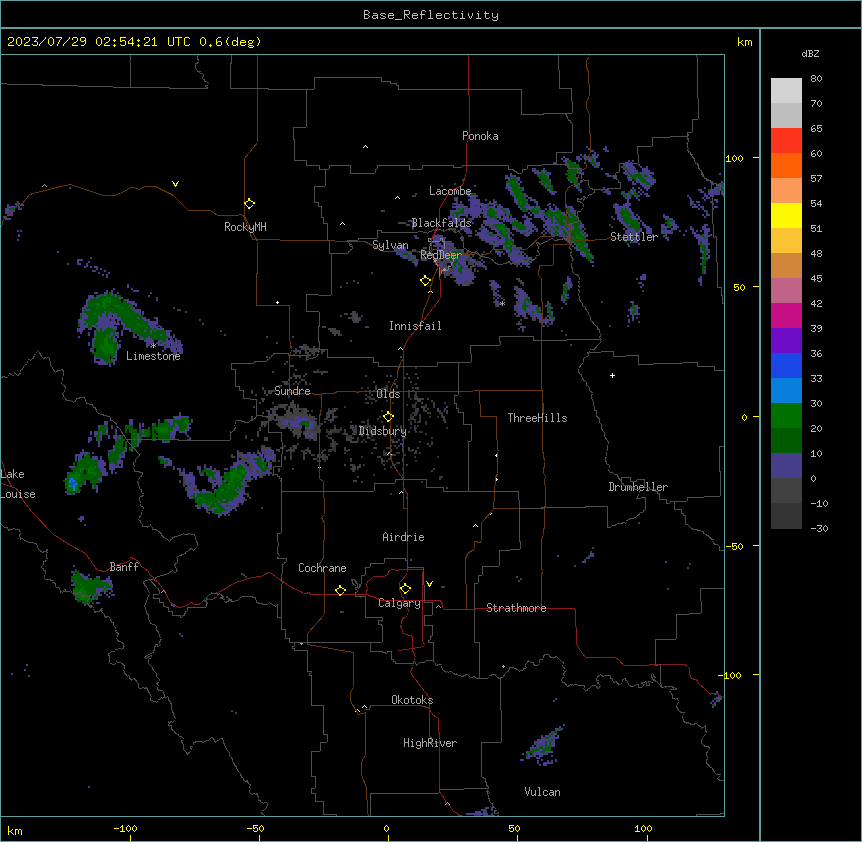
Task: Click the HighRiver label
Action: pyautogui.click(x=430, y=743)
